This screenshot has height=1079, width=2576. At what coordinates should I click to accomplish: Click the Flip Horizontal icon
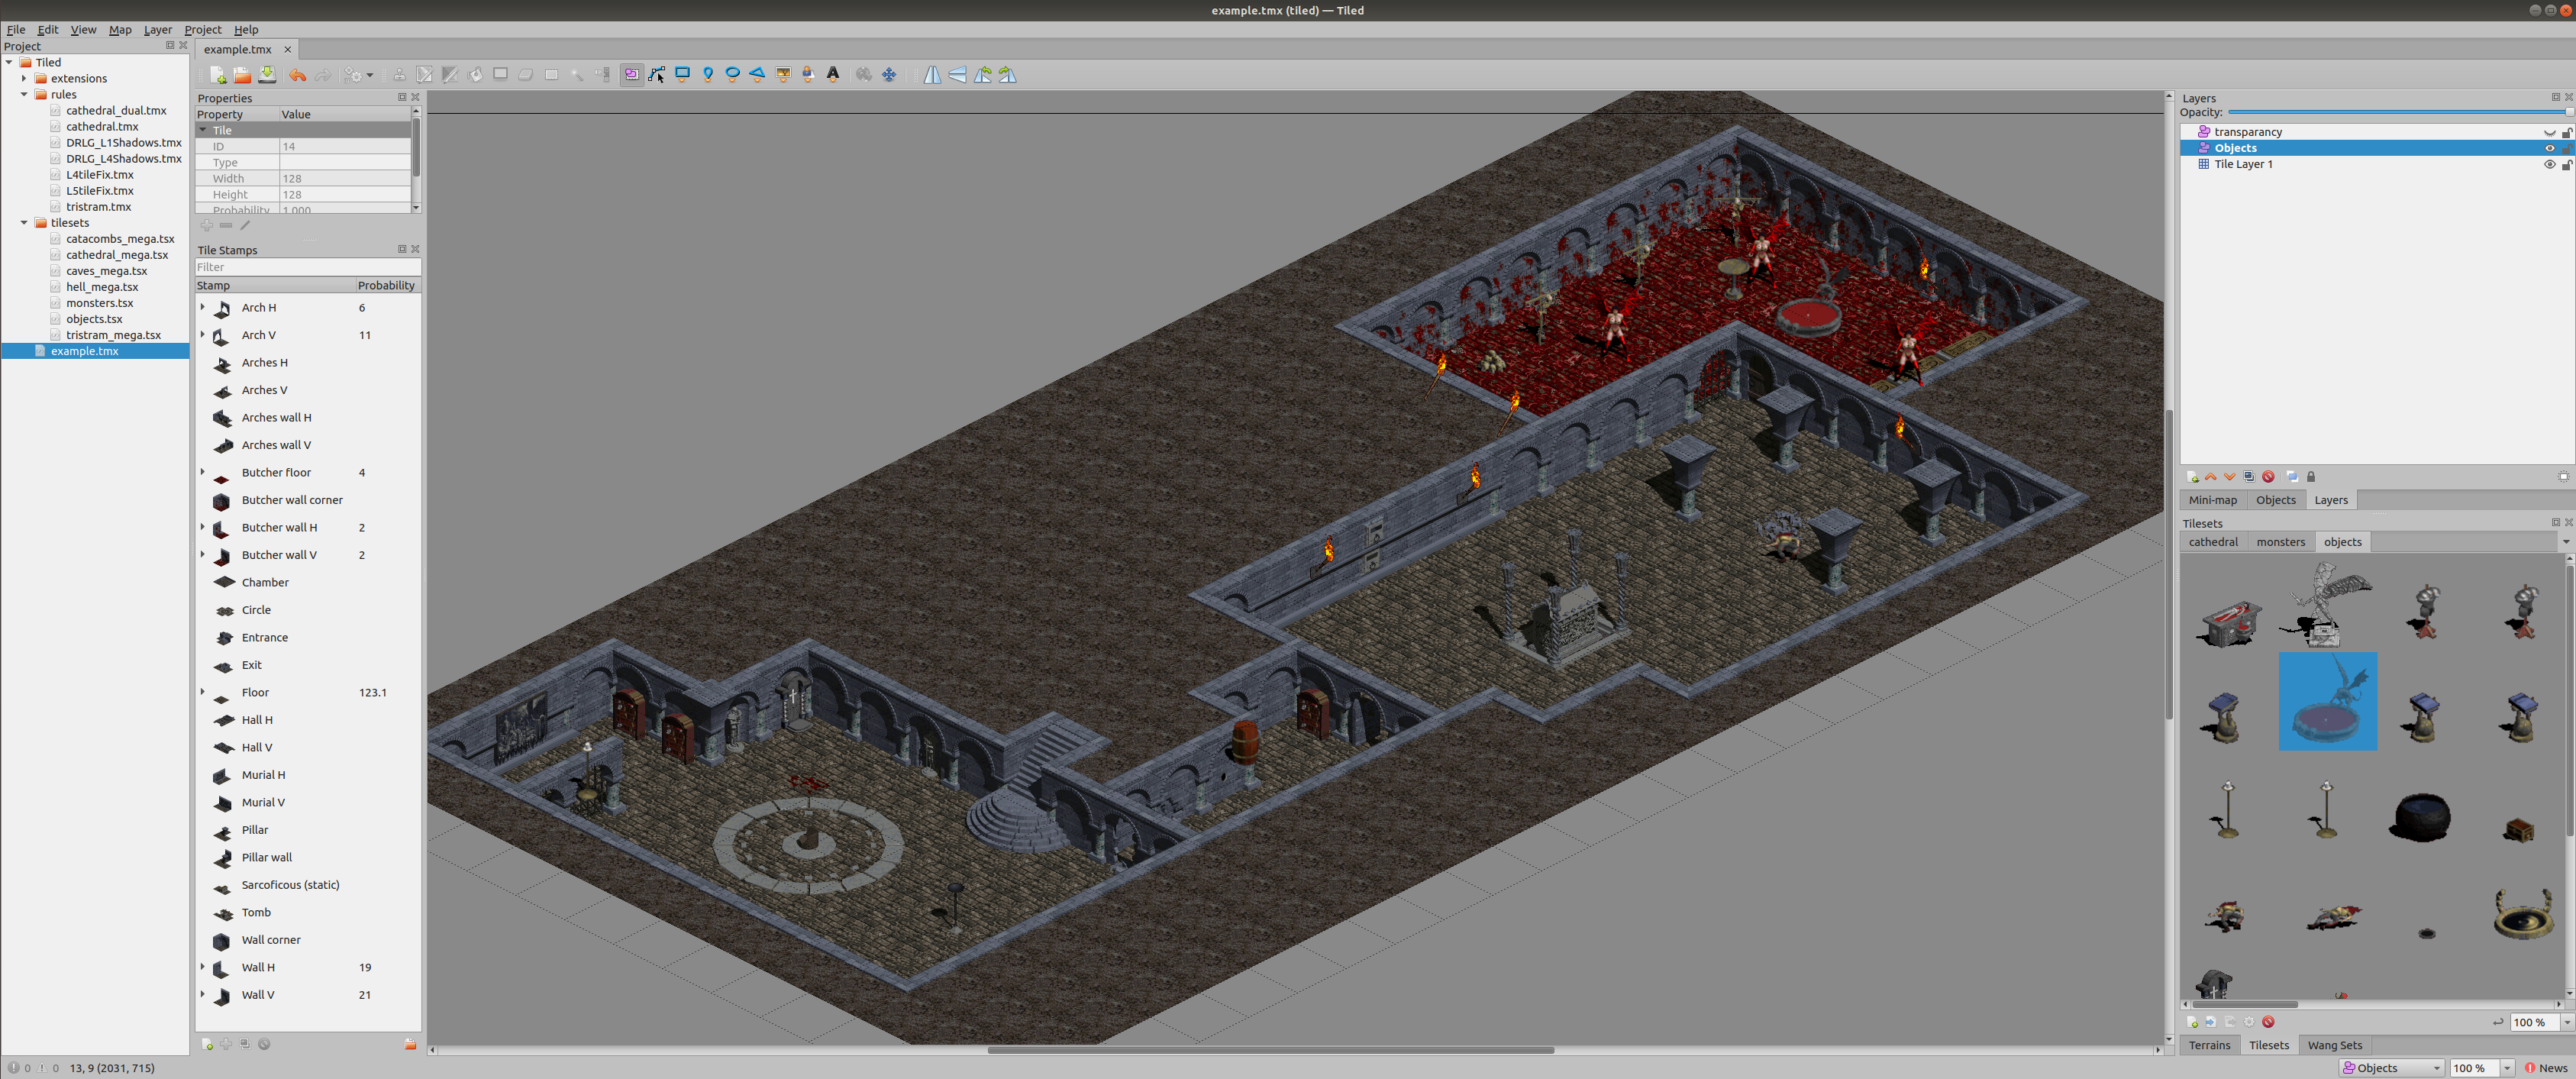click(932, 75)
